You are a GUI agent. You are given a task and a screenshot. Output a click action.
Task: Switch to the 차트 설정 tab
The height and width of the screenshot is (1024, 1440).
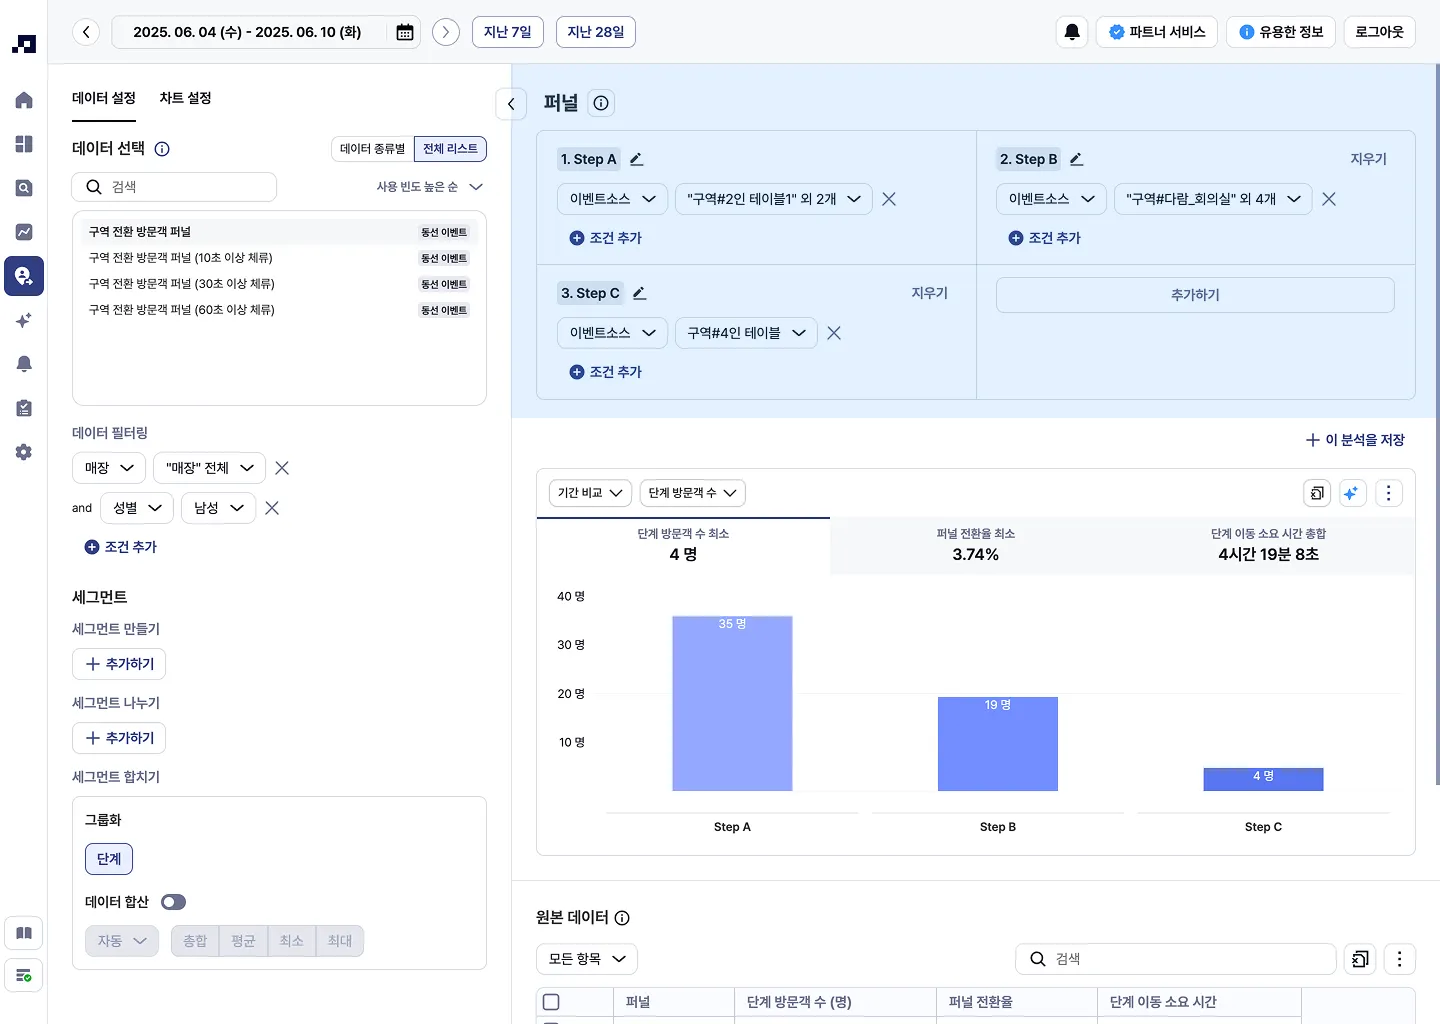pos(185,98)
